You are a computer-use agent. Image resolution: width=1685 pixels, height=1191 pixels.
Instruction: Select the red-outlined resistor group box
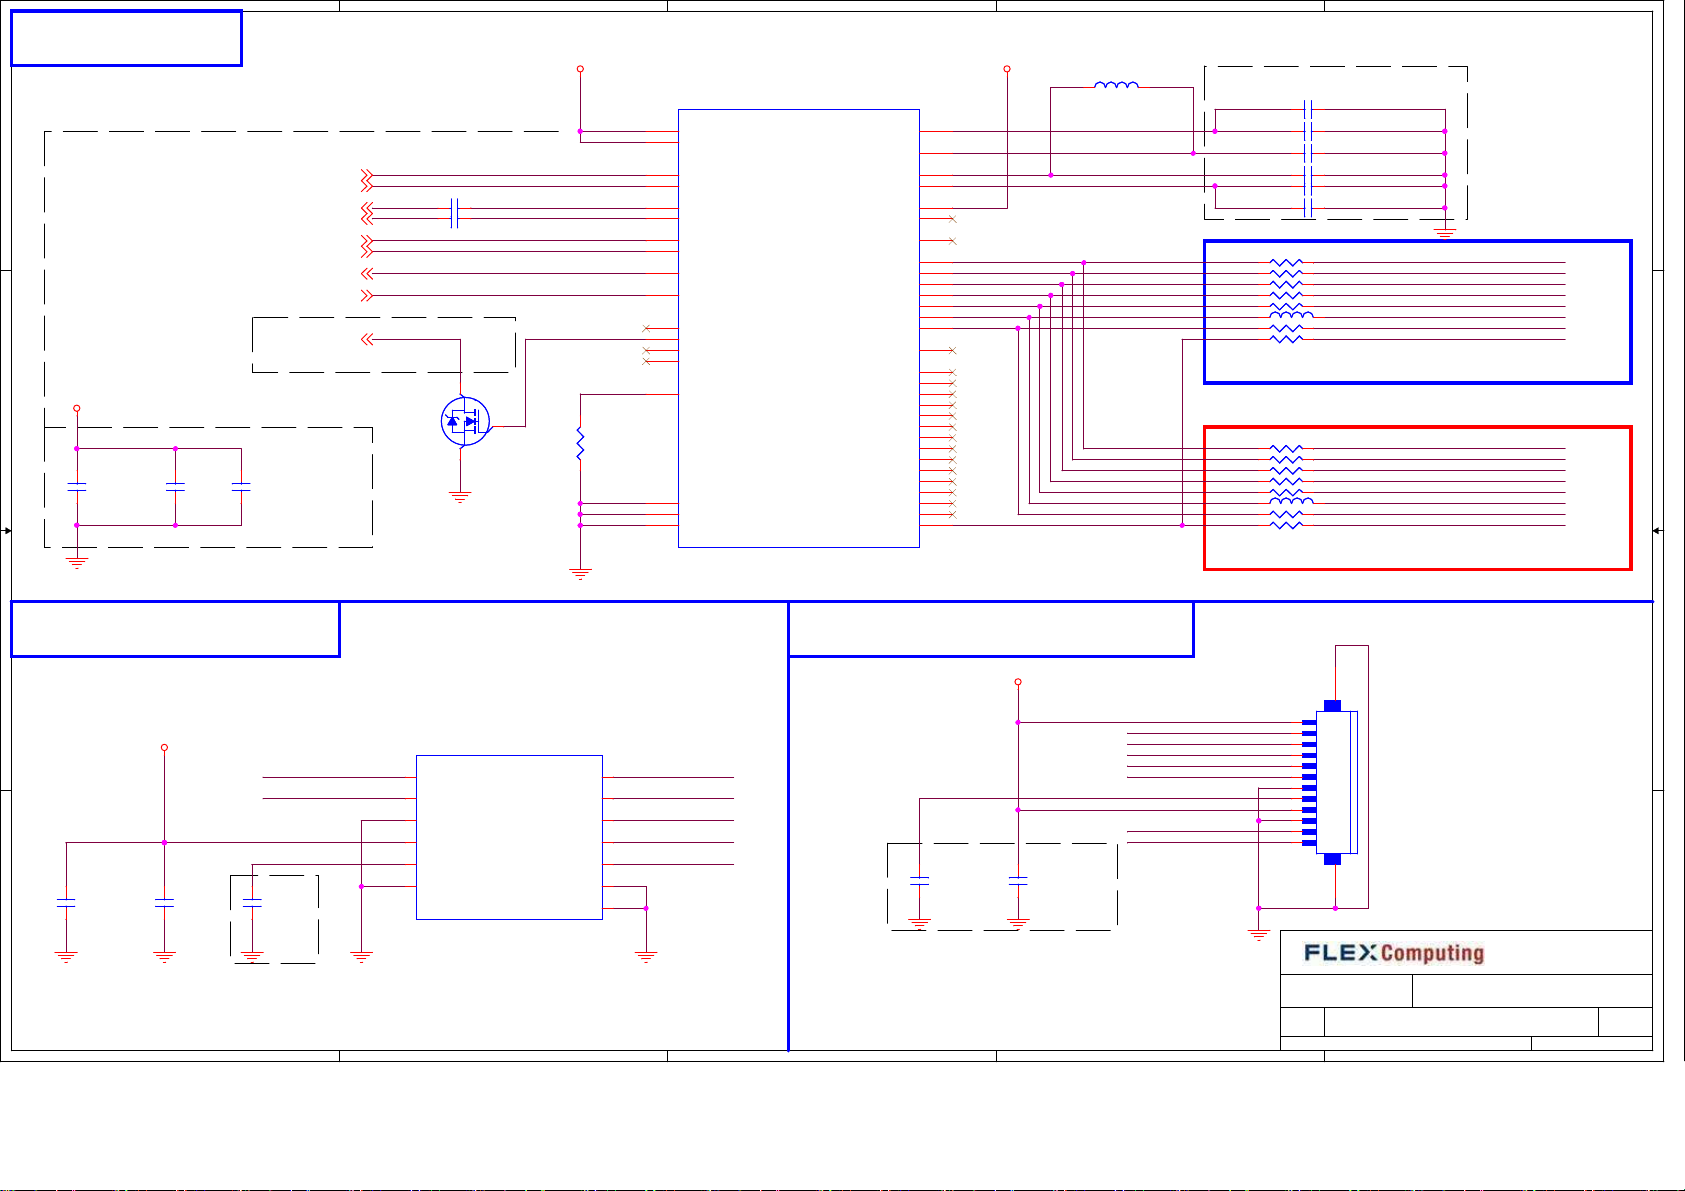pos(1418,498)
